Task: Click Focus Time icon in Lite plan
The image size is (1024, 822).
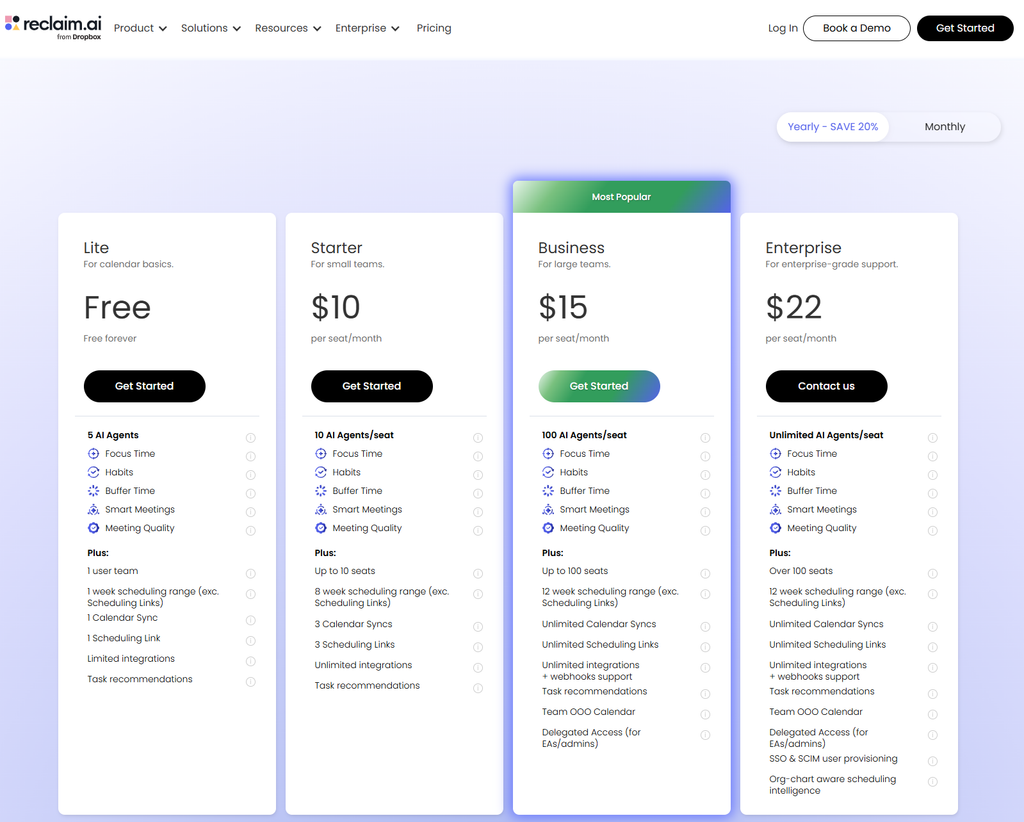Action: 93,453
